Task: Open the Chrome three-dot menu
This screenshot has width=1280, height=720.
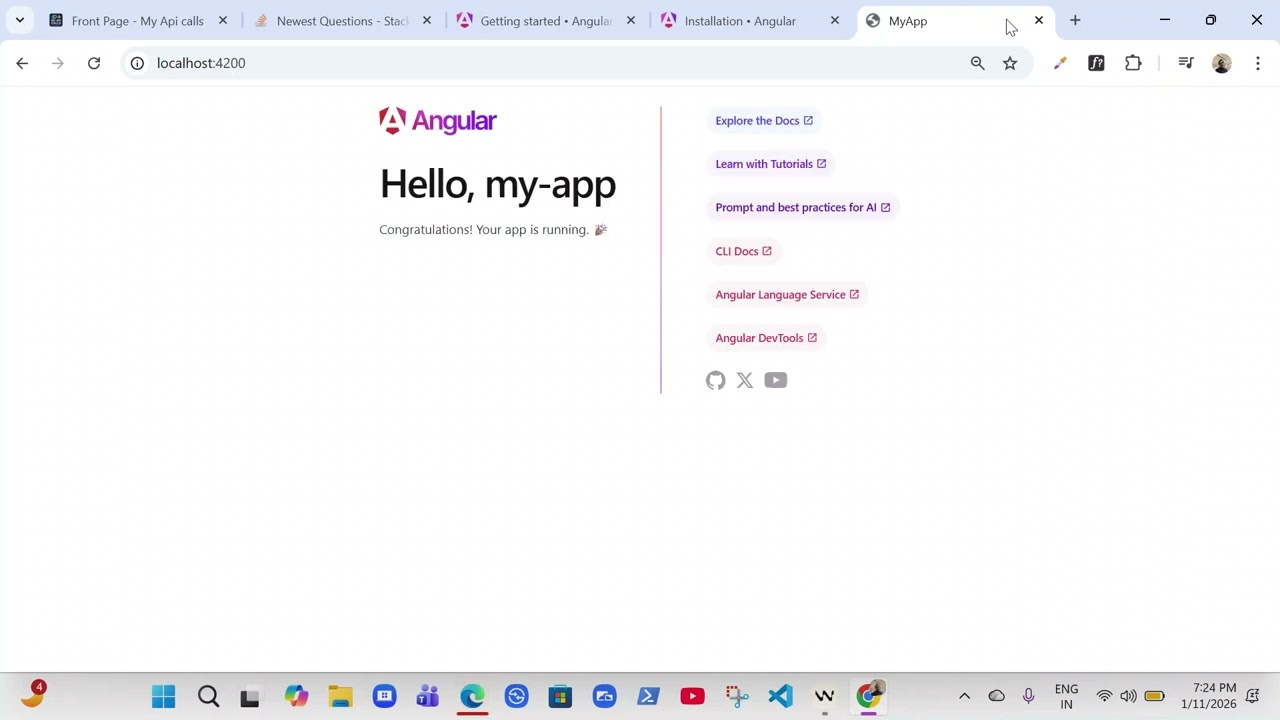Action: (x=1258, y=63)
